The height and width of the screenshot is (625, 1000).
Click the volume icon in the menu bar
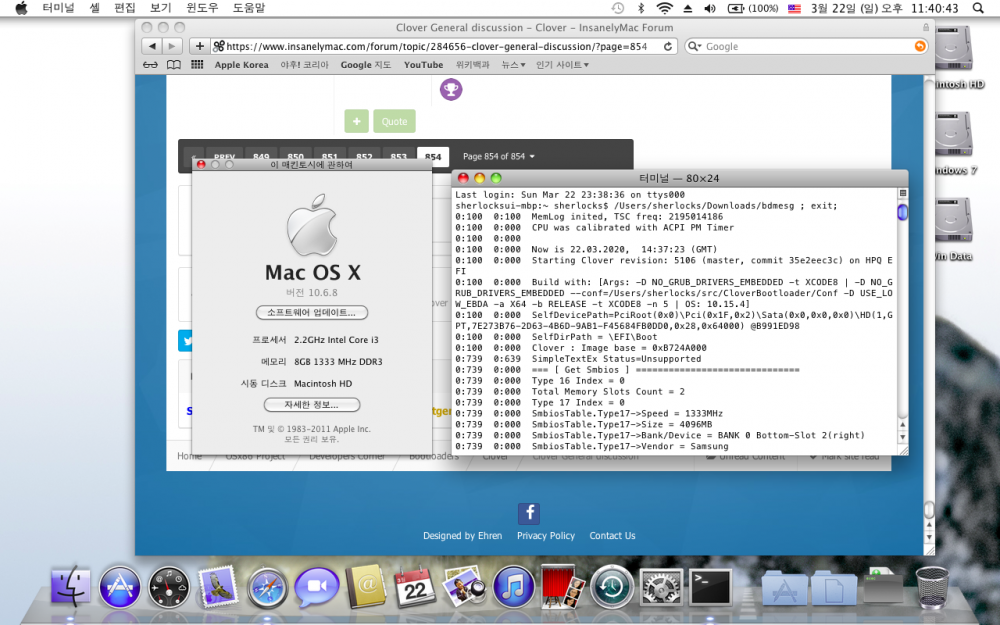click(x=710, y=8)
